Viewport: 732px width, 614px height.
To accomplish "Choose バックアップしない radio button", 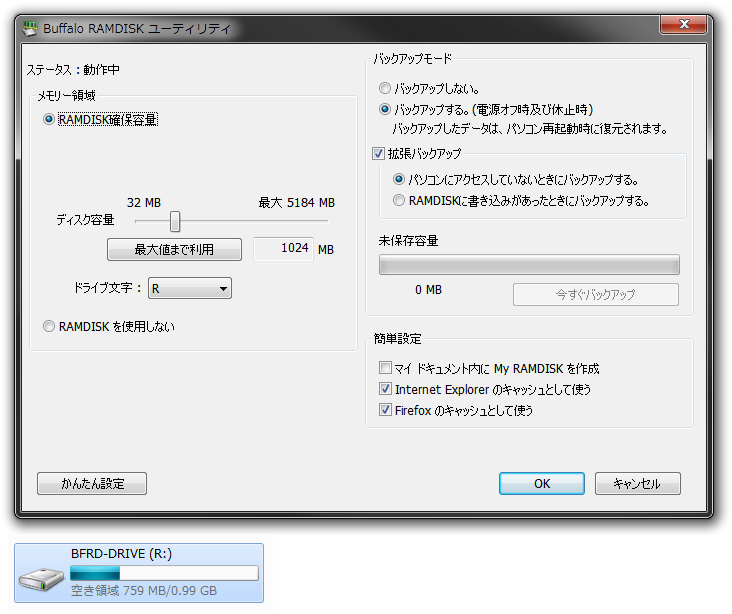I will [385, 88].
